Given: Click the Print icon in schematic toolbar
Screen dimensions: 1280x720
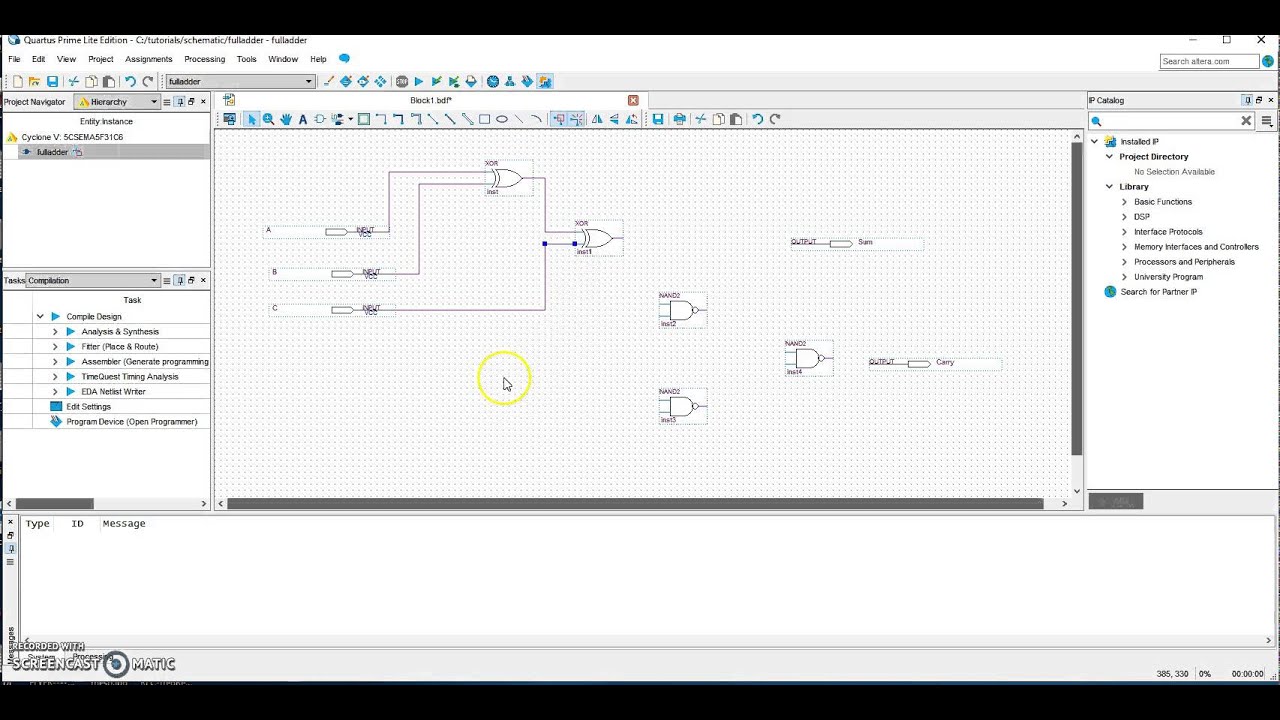Looking at the screenshot, I should click(679, 119).
